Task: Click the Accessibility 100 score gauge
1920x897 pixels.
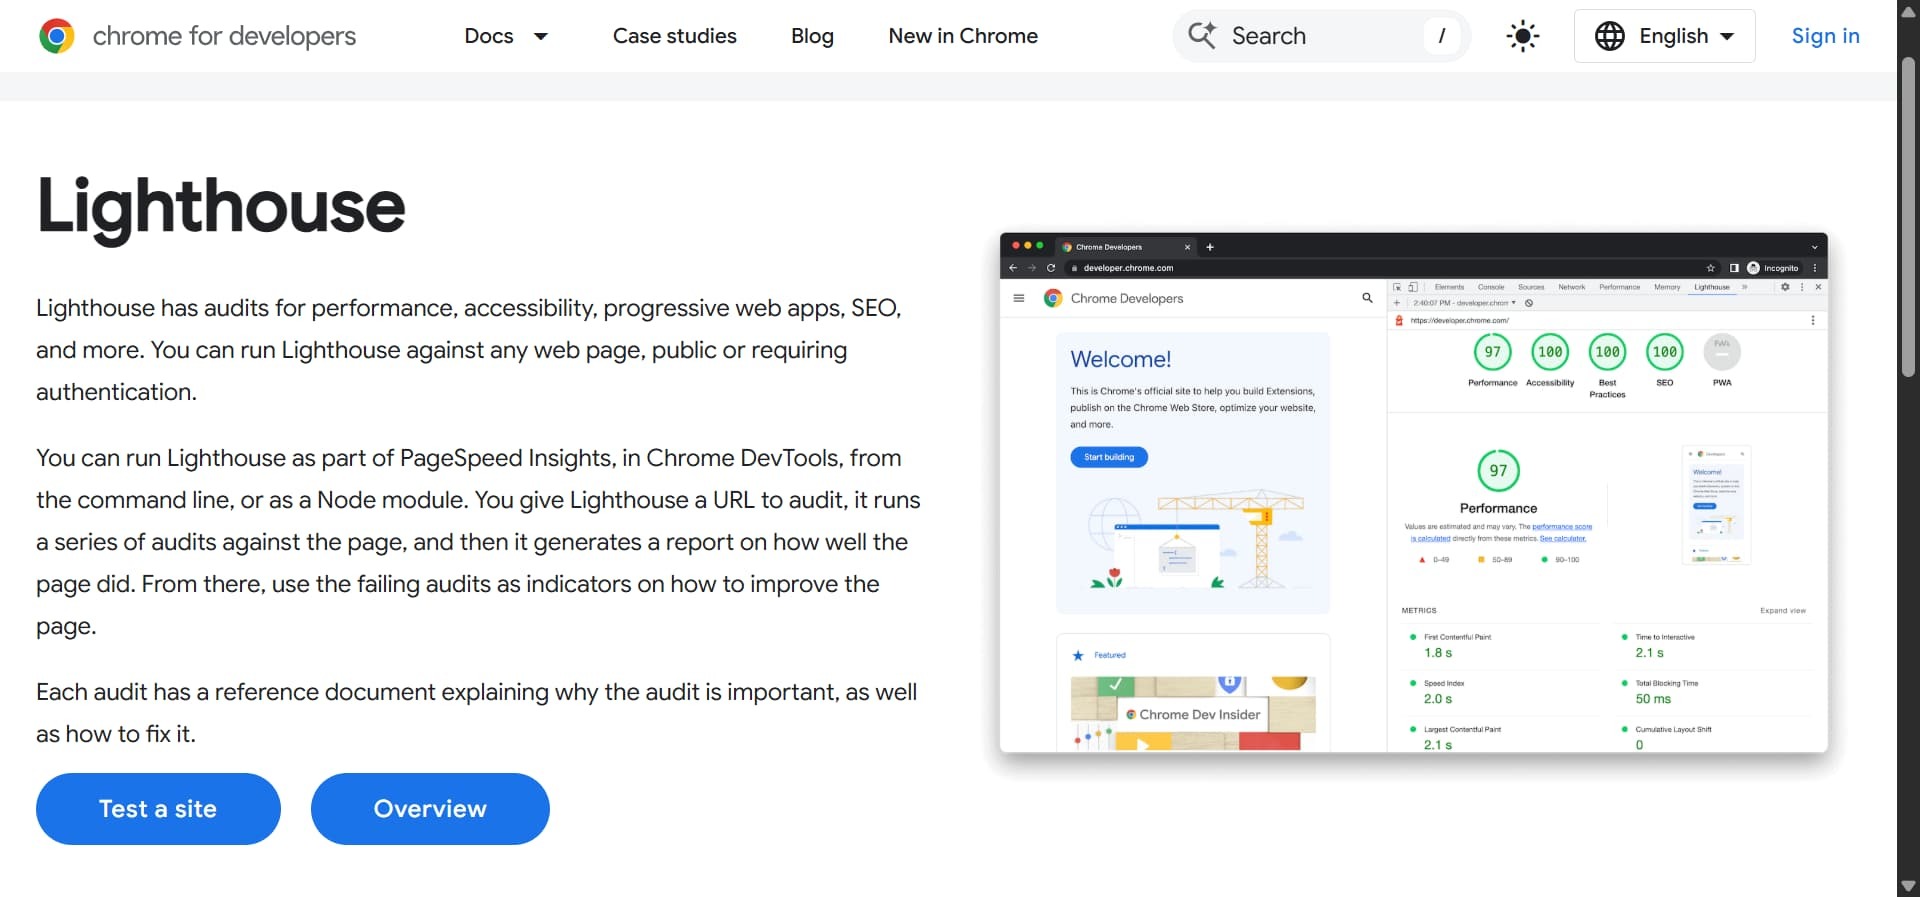Action: coord(1550,352)
